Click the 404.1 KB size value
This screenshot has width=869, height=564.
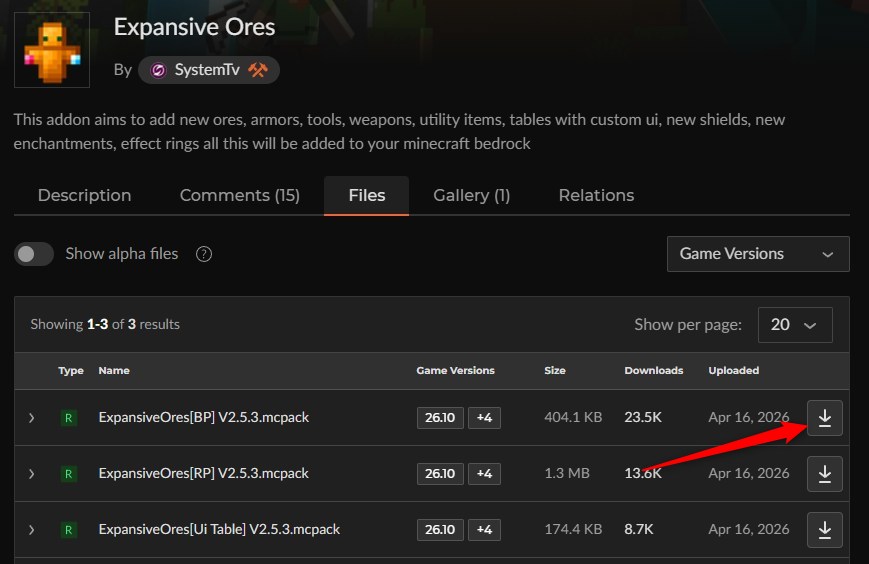(x=573, y=417)
